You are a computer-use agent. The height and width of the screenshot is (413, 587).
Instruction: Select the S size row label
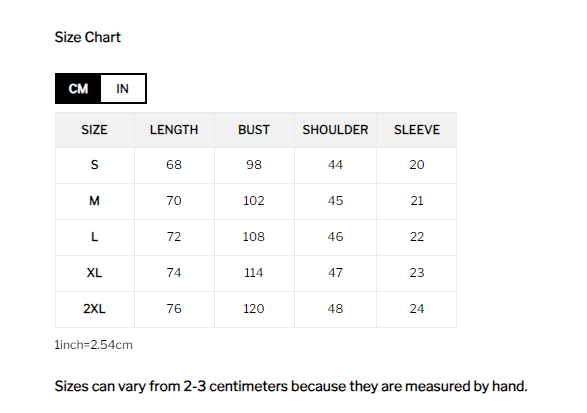[x=95, y=165]
